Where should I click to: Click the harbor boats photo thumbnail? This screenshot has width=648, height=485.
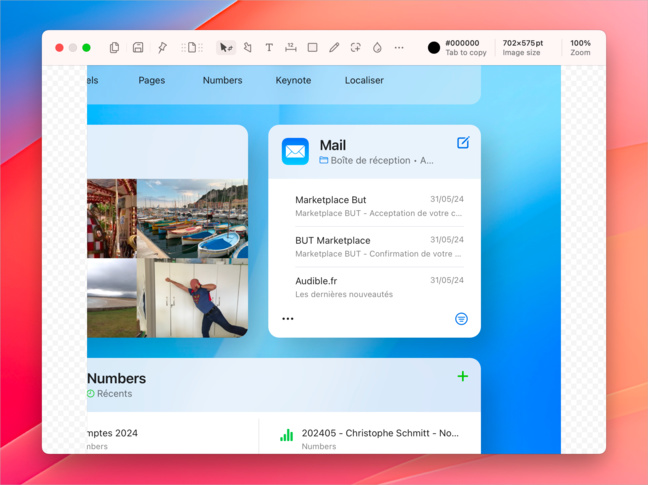tap(193, 218)
